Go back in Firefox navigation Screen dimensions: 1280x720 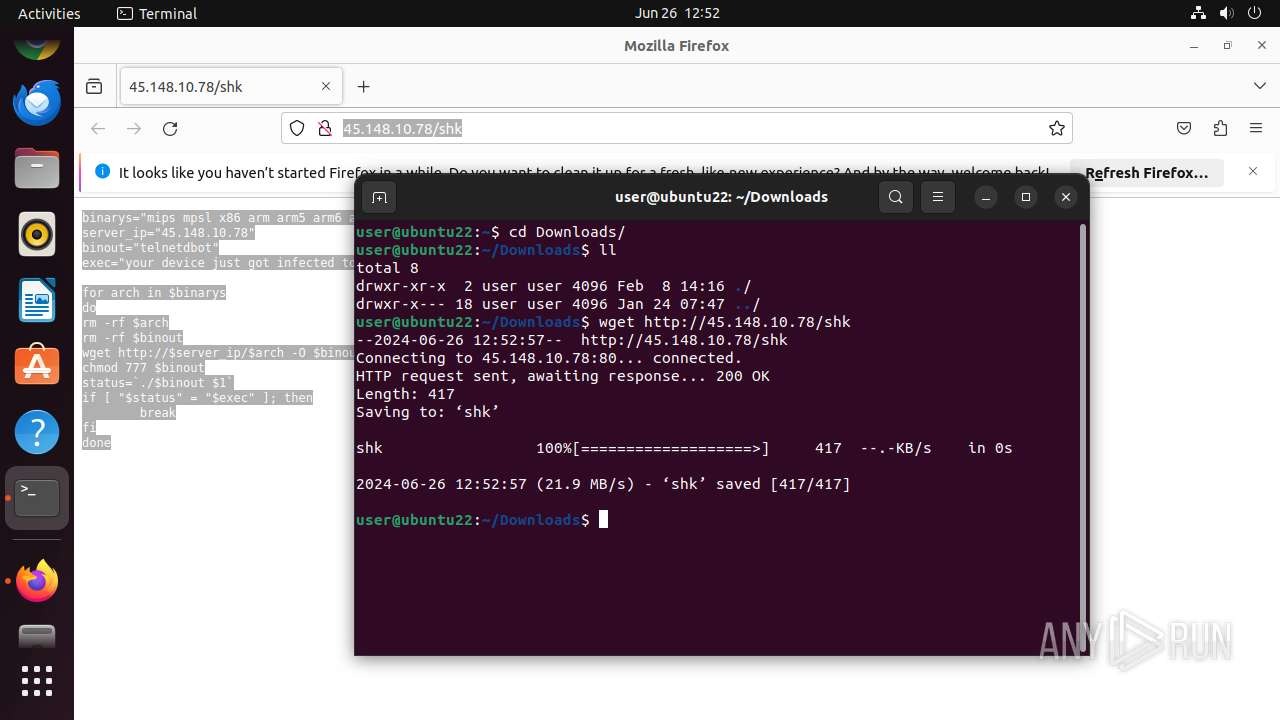click(x=98, y=128)
